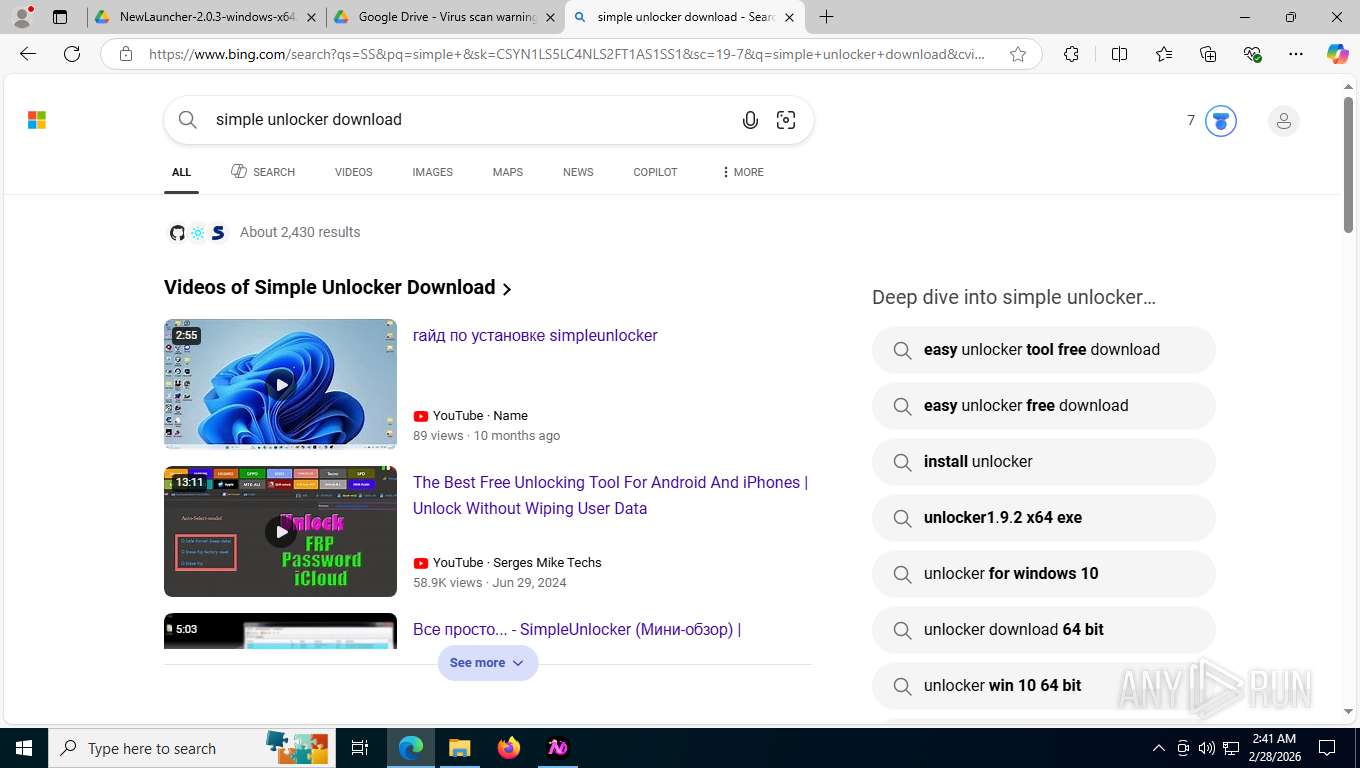Click the browser address bar URL

[566, 54]
